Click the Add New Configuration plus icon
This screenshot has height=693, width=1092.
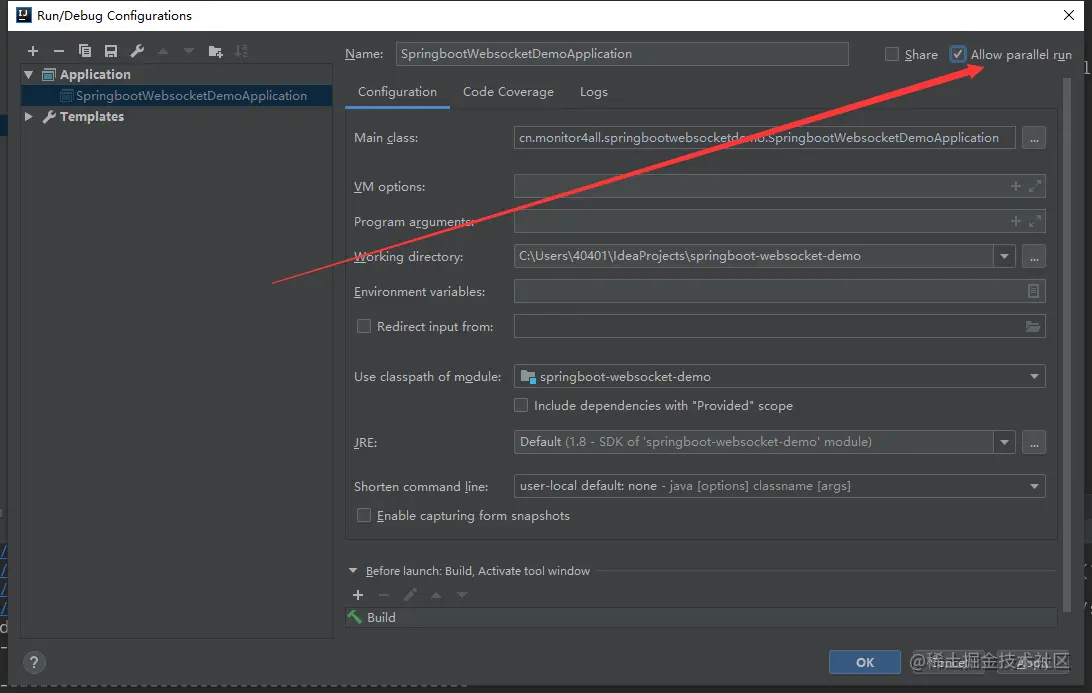click(33, 51)
